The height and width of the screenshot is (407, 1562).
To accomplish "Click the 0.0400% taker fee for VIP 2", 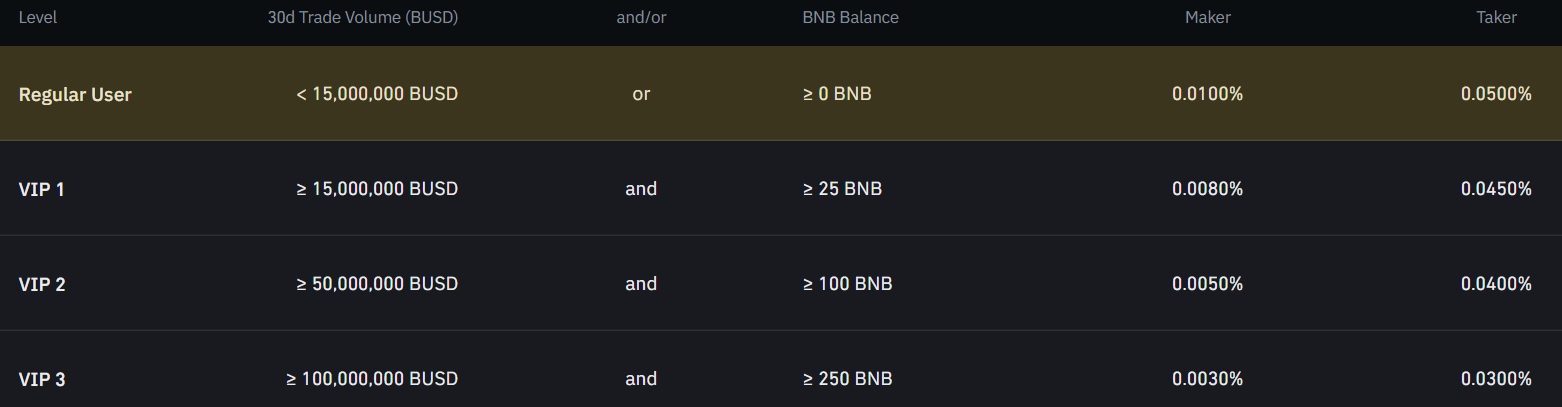I will (x=1496, y=284).
